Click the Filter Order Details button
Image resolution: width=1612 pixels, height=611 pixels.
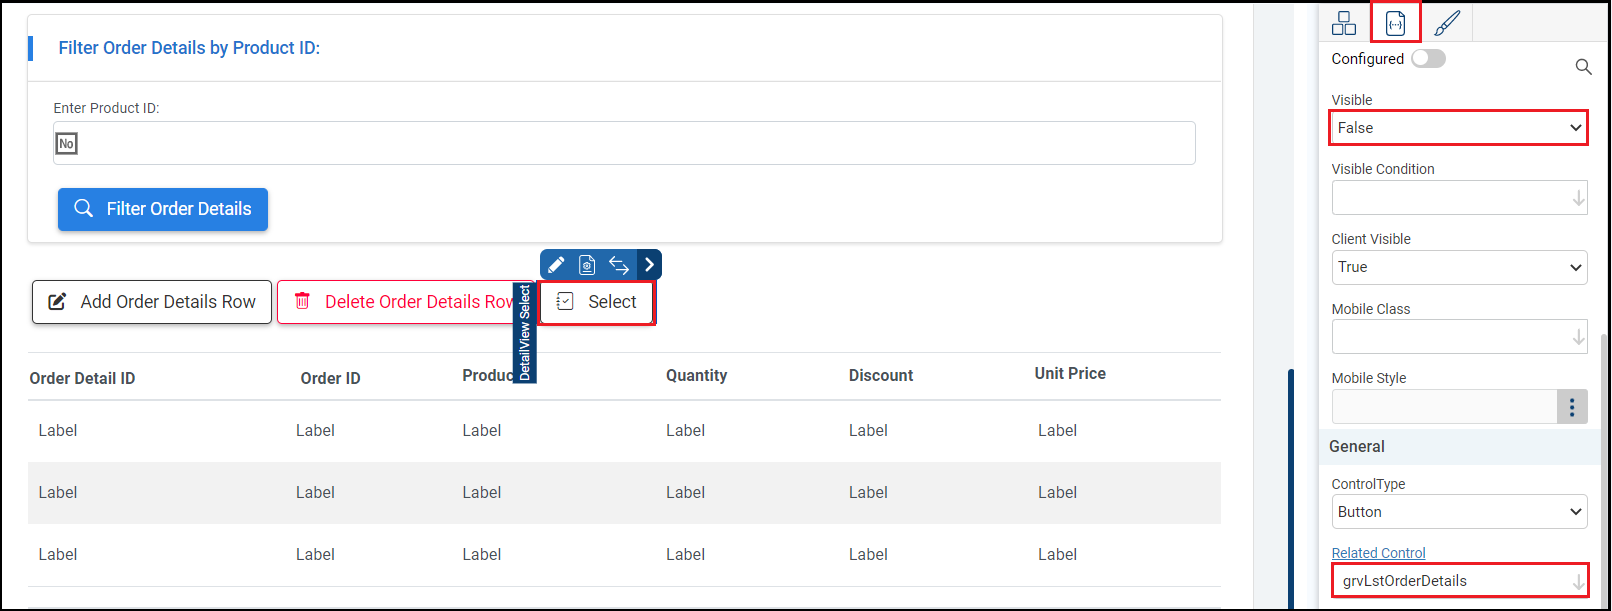(x=163, y=209)
